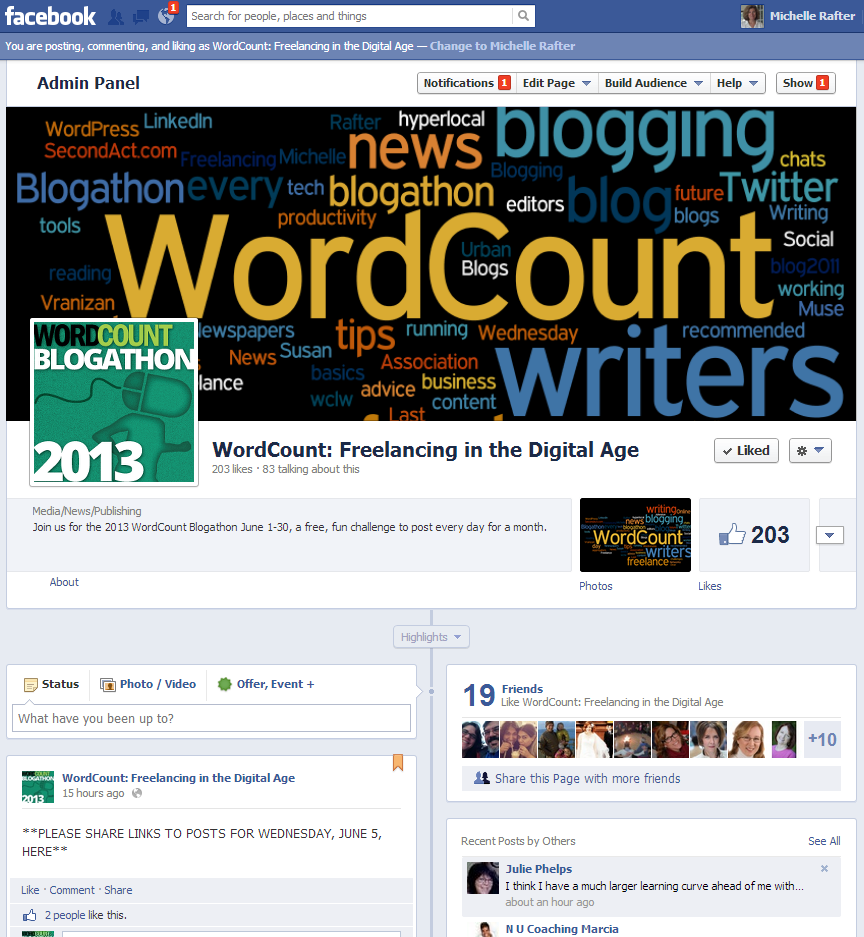Click the +10 more friends tile
Viewport: 864px width, 937px height.
pyautogui.click(x=822, y=740)
